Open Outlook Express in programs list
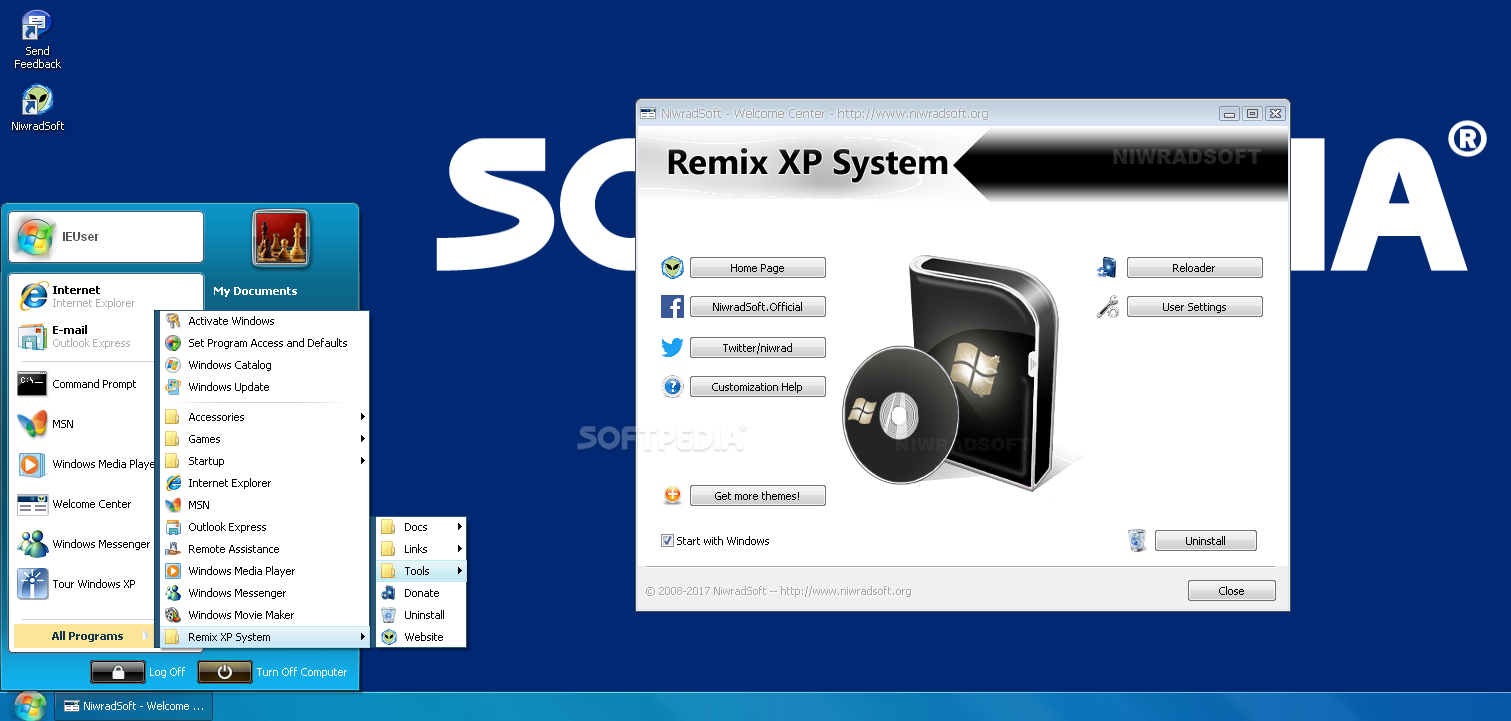This screenshot has width=1511, height=721. [x=265, y=527]
